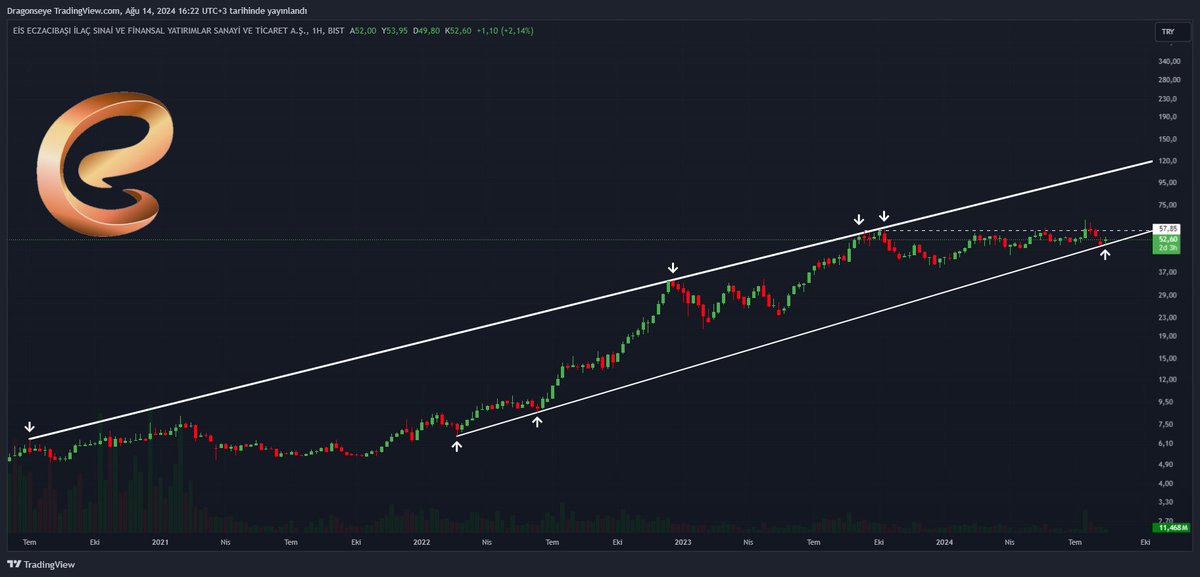Click the 4,00 price axis label
1200x577 pixels.
(1166, 483)
